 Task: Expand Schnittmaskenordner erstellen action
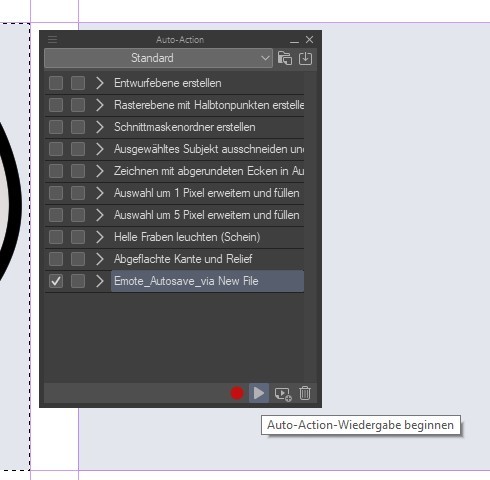pos(99,127)
